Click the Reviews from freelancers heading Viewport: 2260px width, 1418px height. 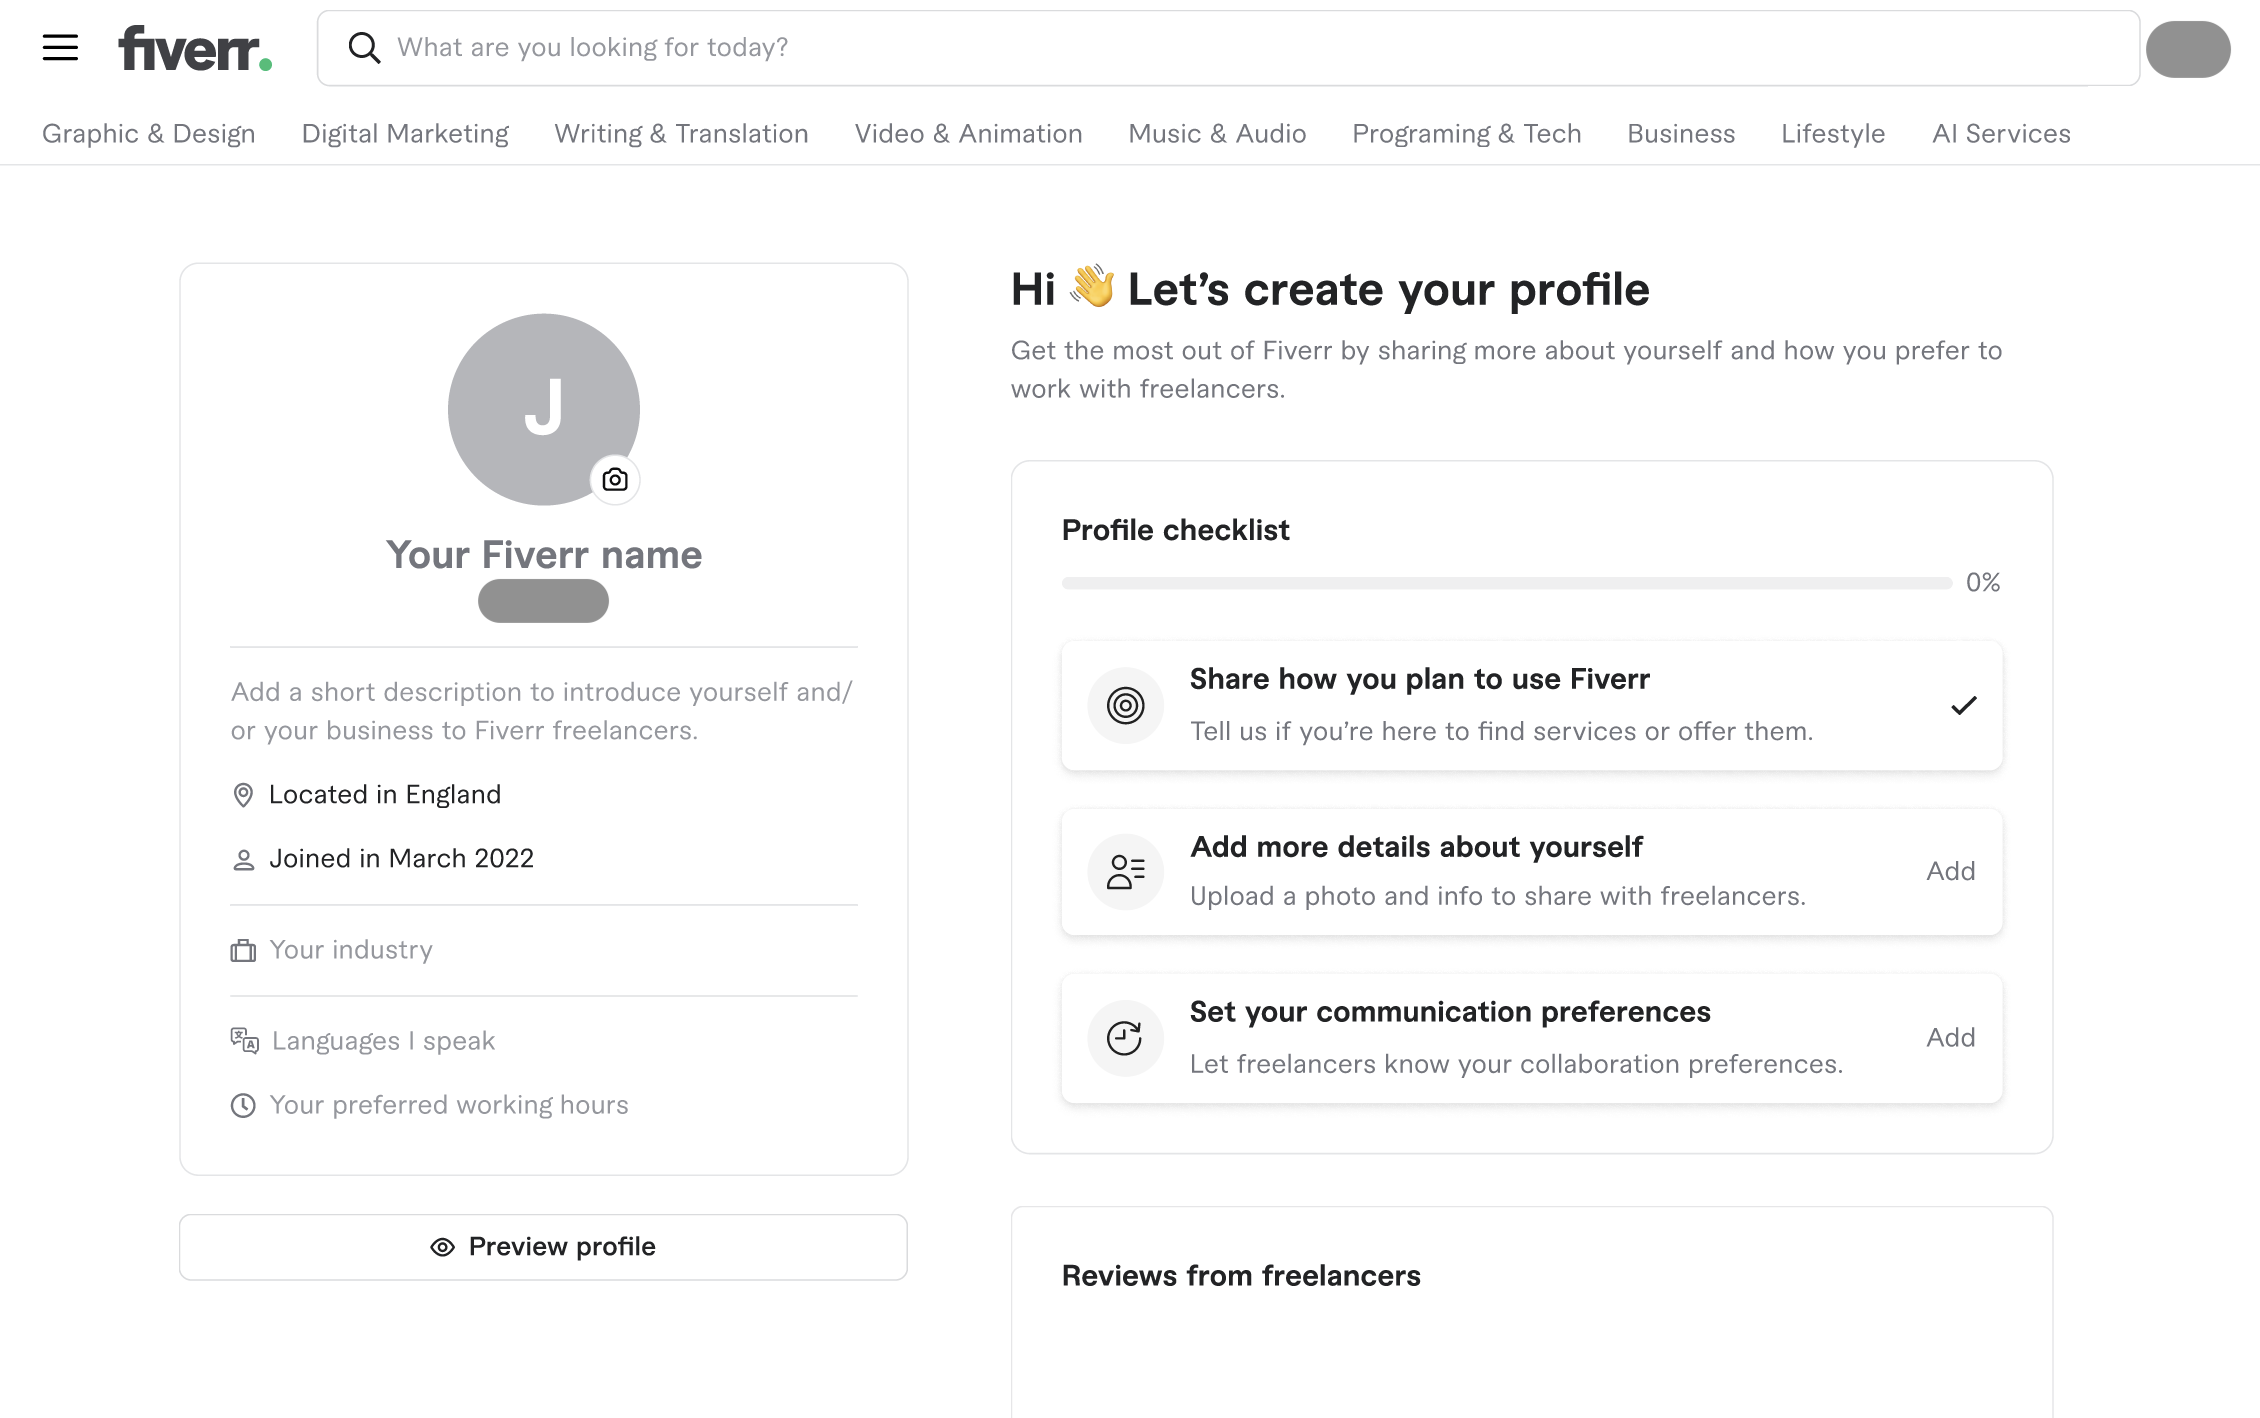coord(1241,1276)
